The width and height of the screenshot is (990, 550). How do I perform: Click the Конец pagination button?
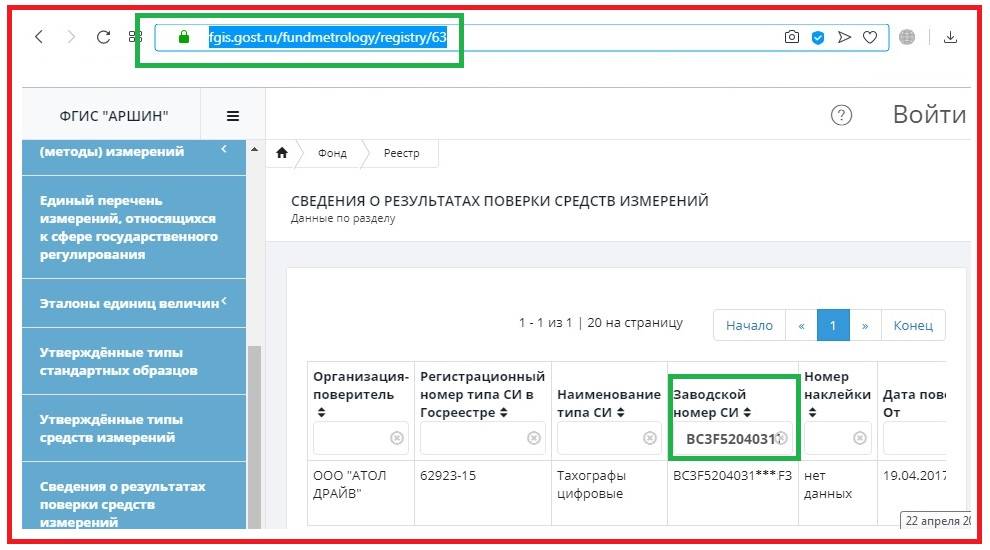pos(912,325)
